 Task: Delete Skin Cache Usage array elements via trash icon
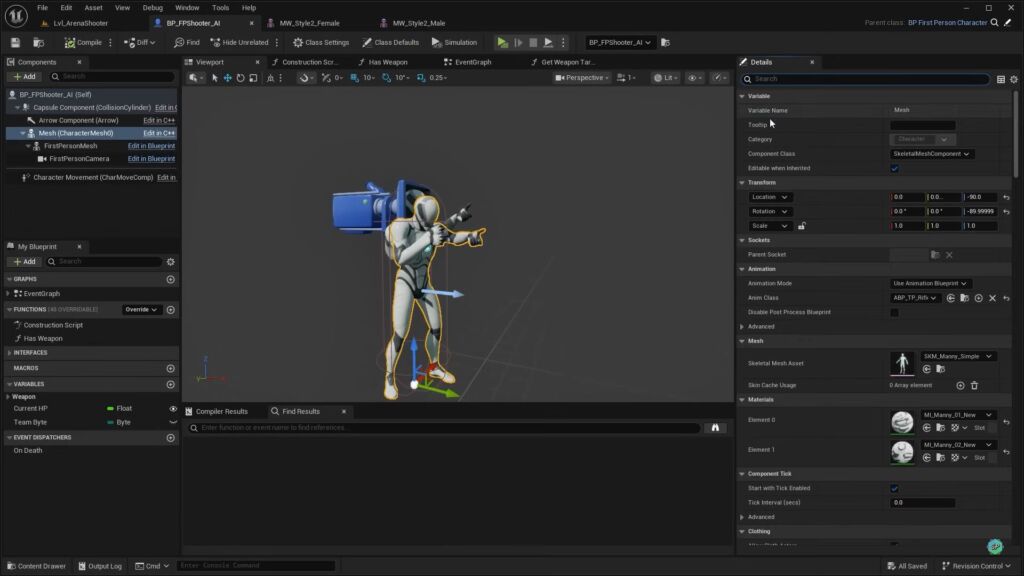coord(975,385)
